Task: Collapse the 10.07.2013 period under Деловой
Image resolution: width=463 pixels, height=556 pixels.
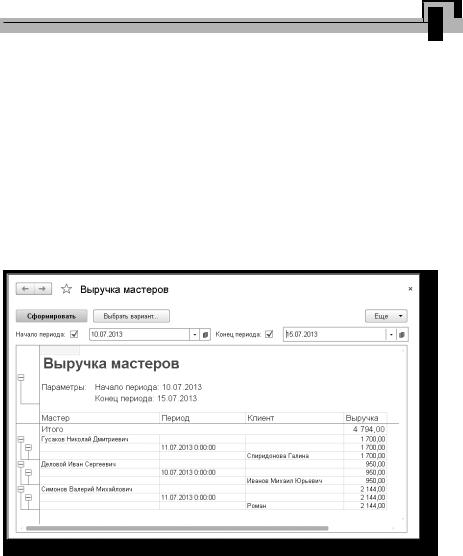Action: point(28,473)
